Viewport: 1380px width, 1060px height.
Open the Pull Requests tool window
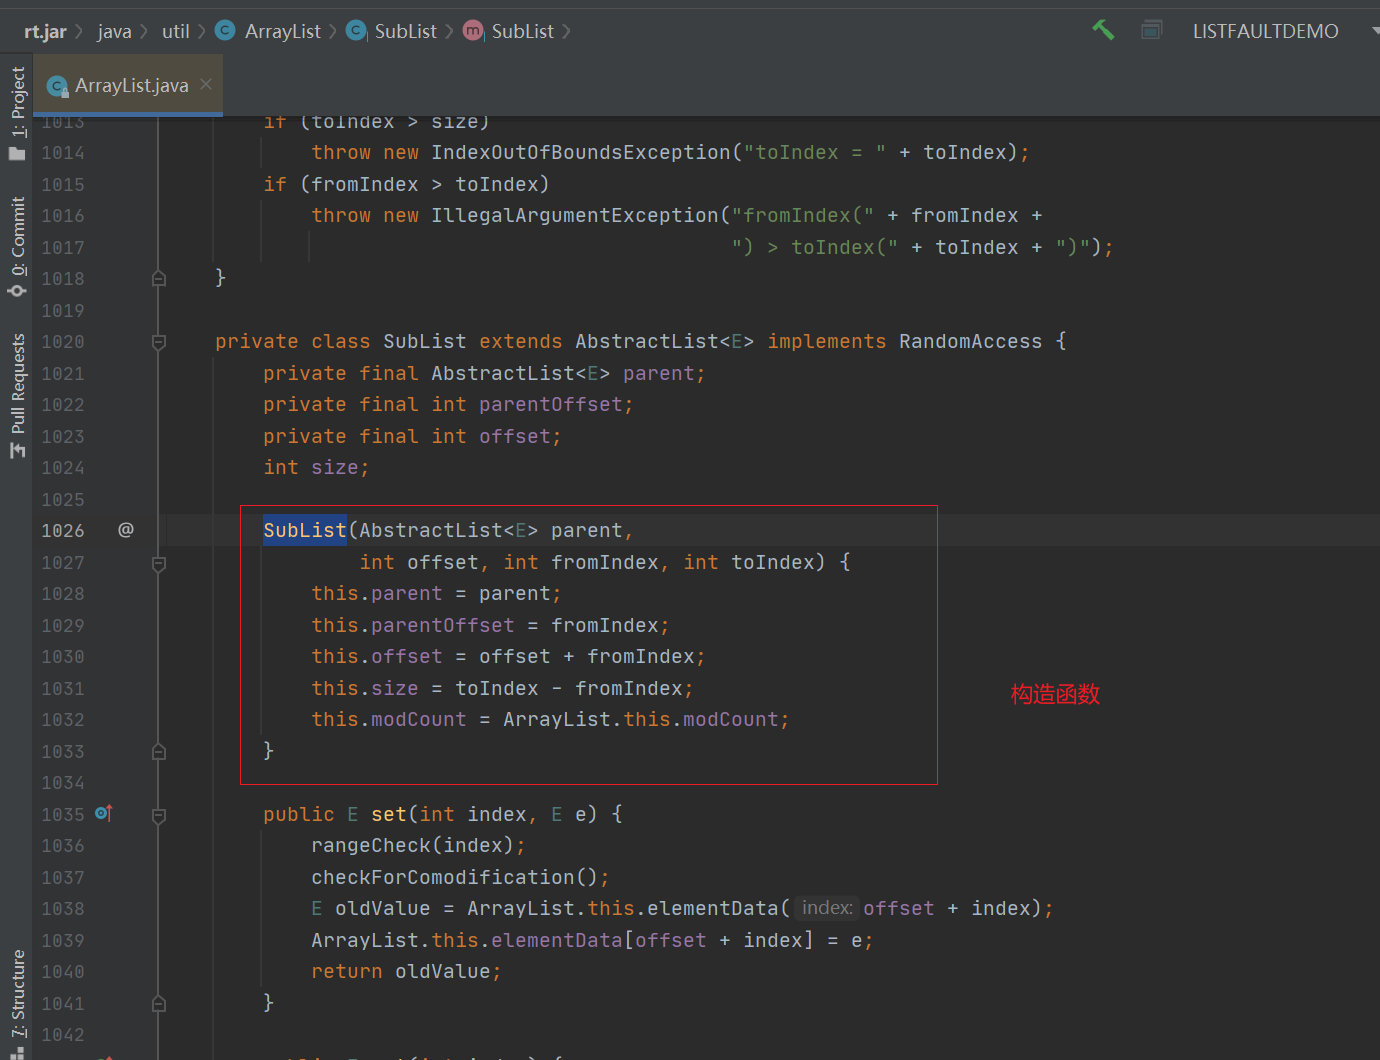click(17, 396)
